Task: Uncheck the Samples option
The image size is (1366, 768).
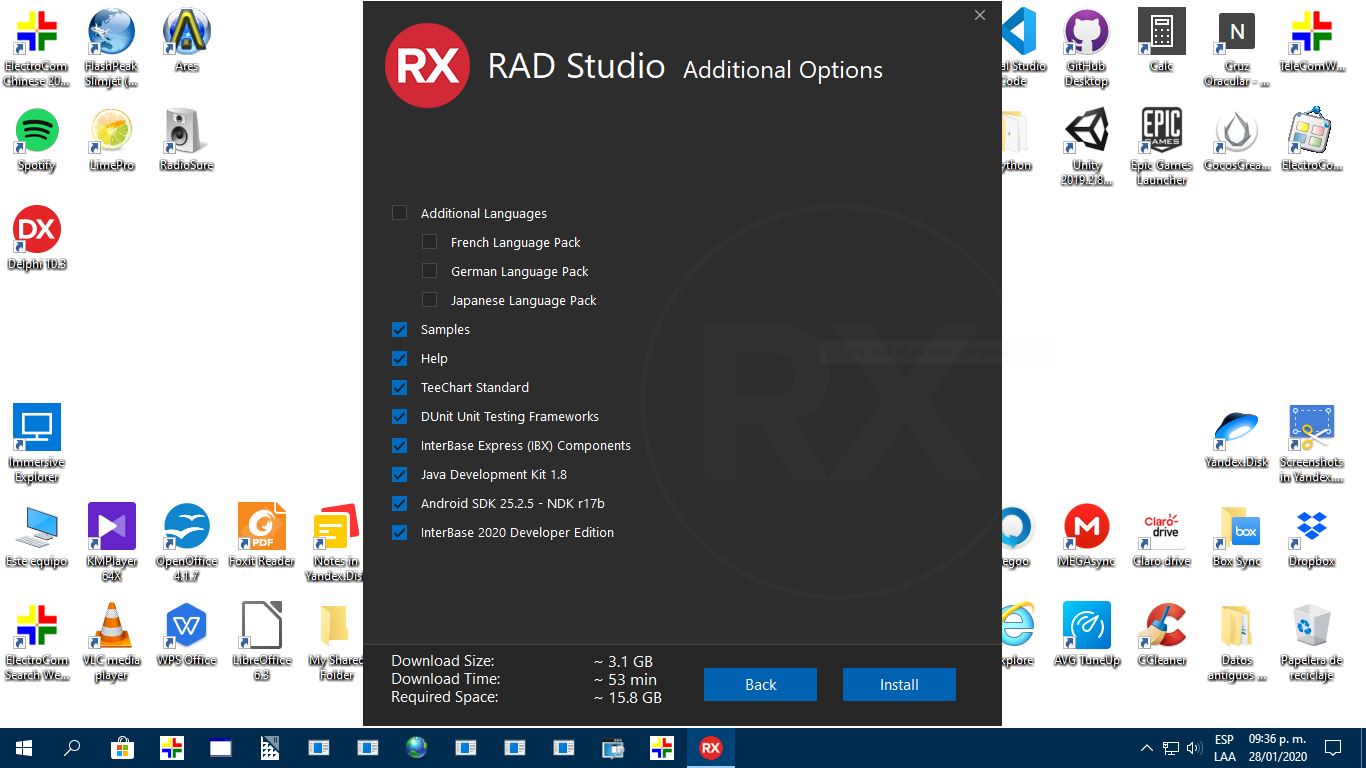Action: coord(400,329)
